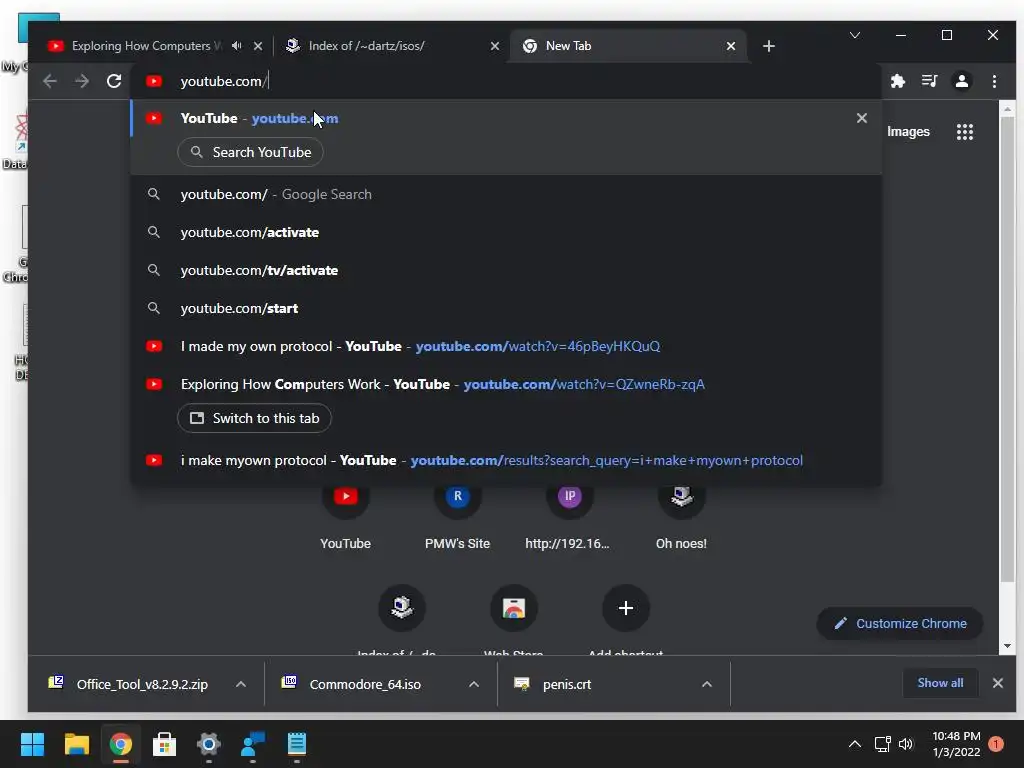Click the Switch to this tab button
Screen dimensions: 1024x768
pos(254,418)
